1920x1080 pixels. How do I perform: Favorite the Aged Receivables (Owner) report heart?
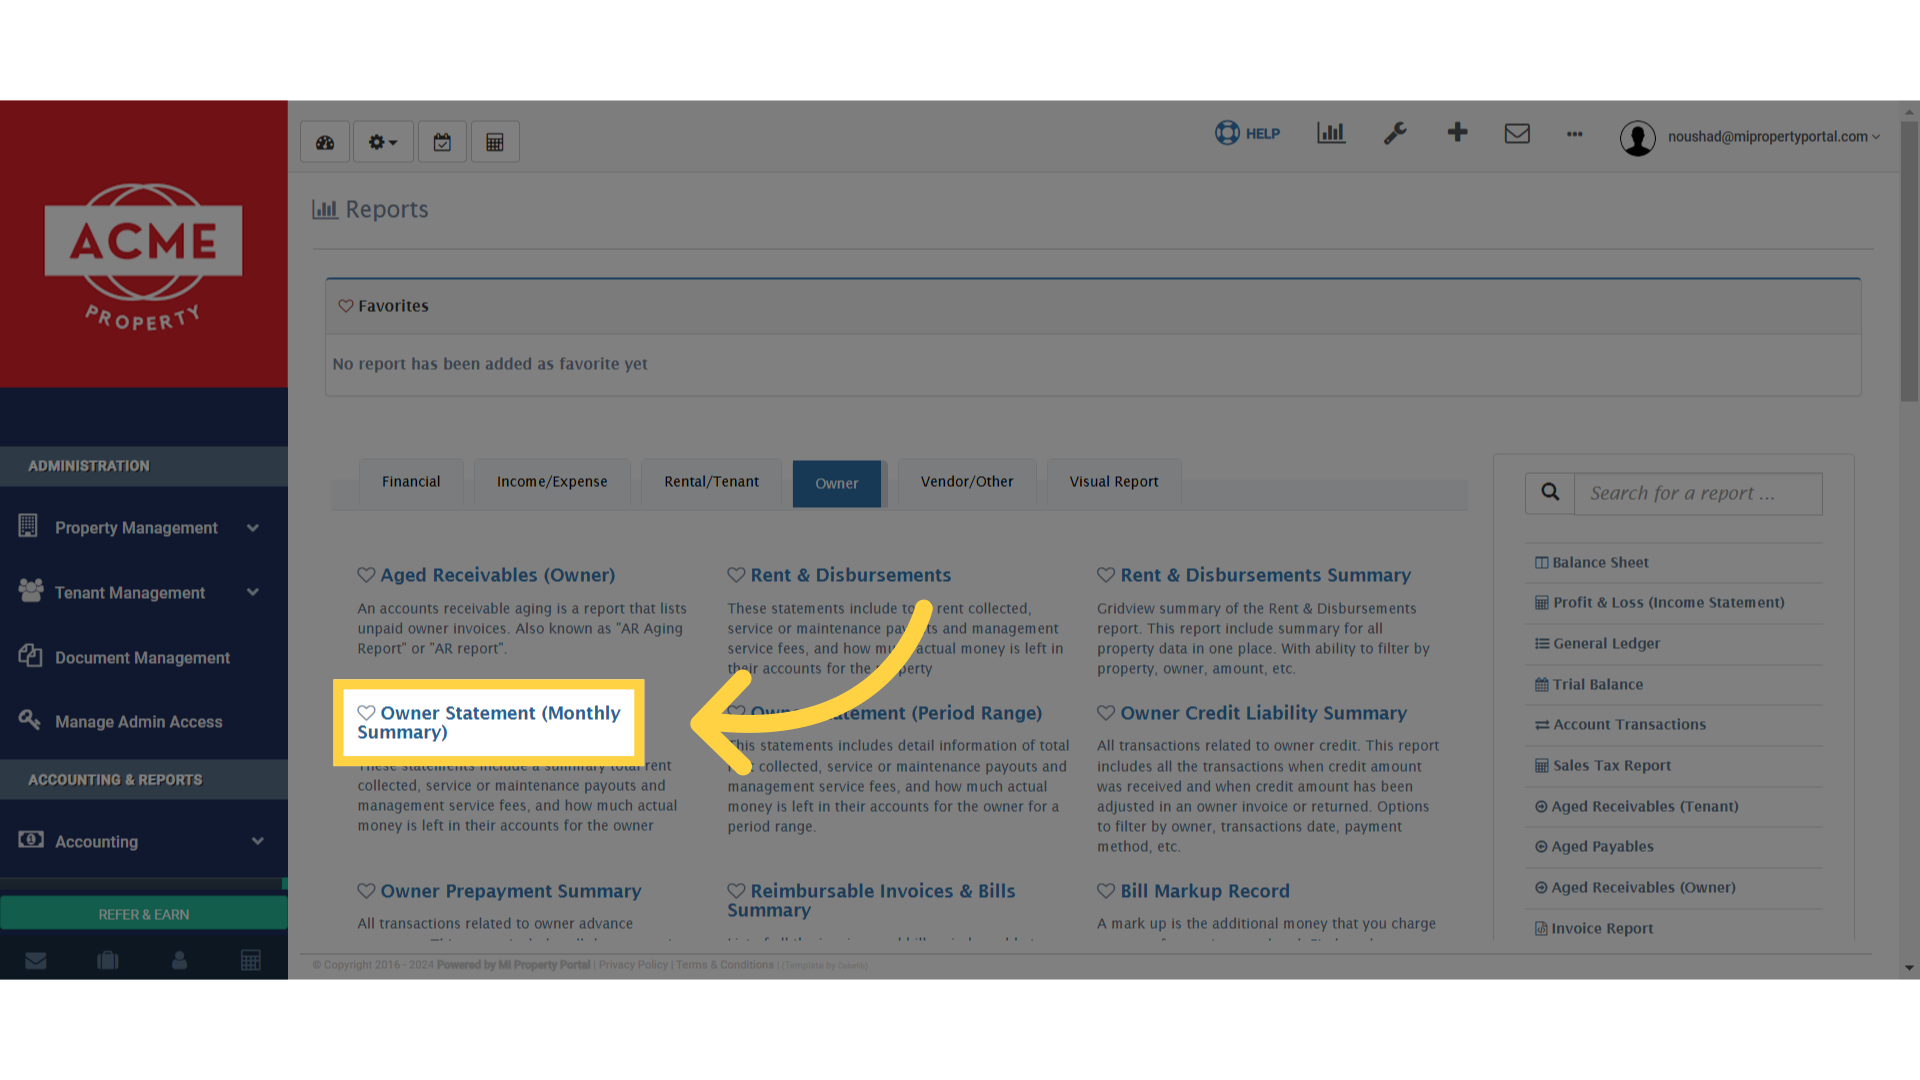(x=366, y=574)
